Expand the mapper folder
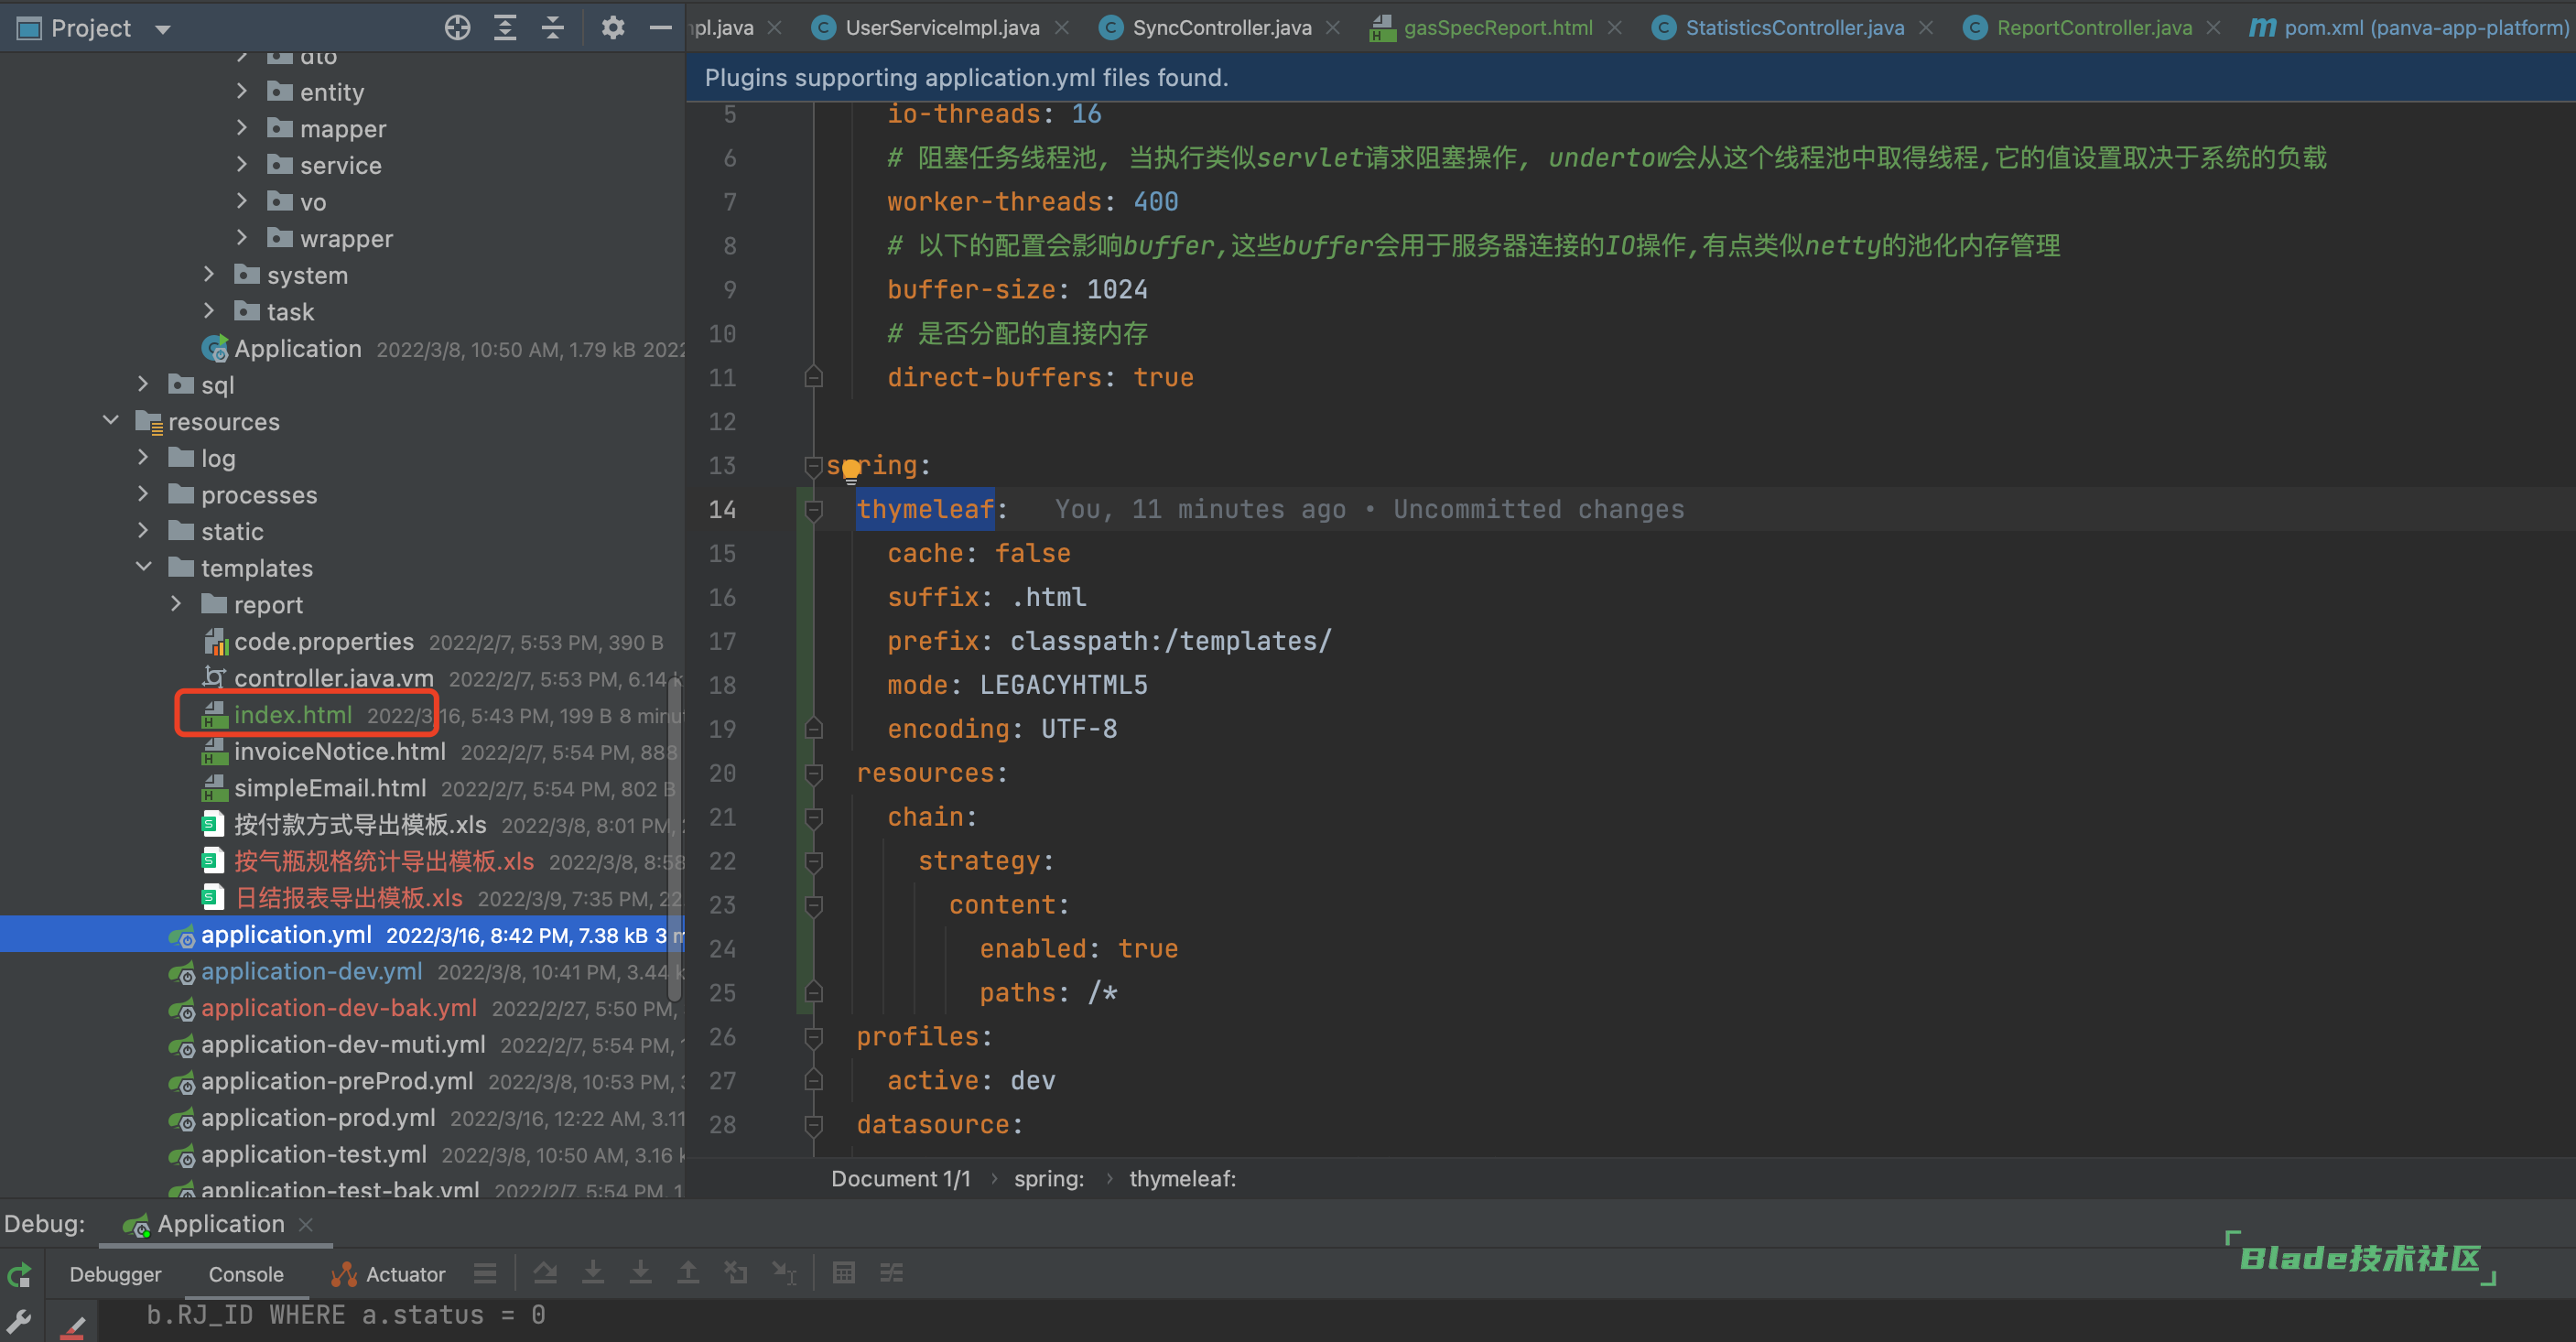 (x=241, y=128)
